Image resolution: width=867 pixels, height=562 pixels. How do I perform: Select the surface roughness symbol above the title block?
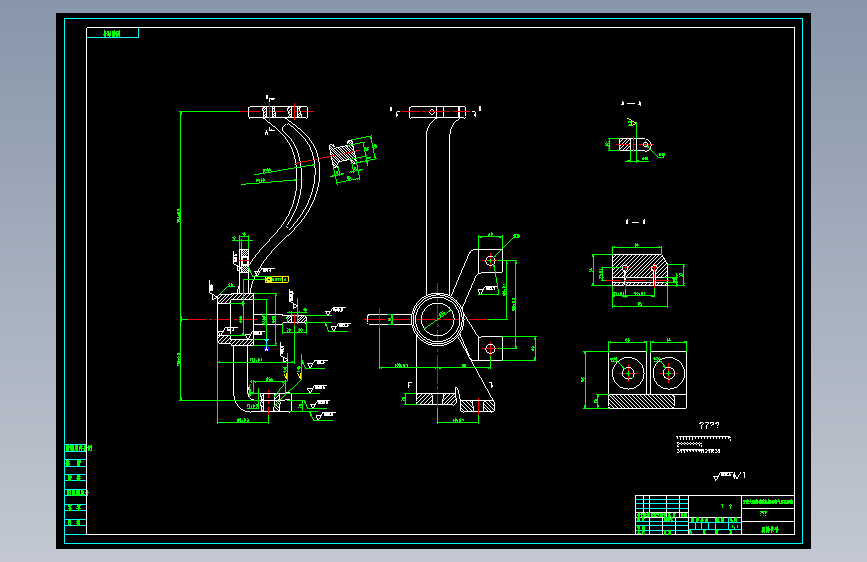[x=729, y=476]
